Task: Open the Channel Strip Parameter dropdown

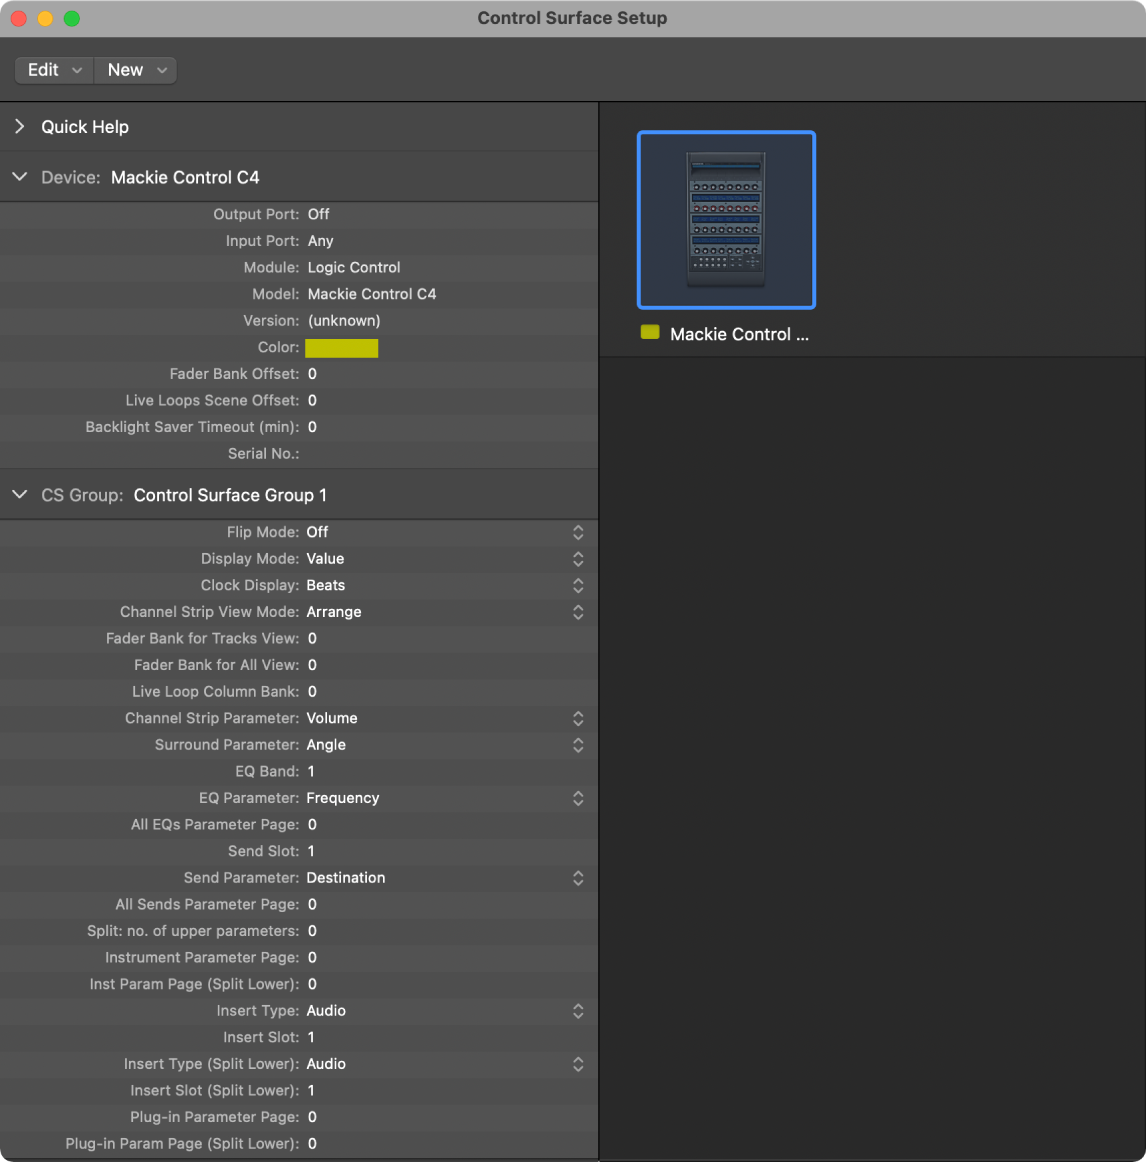Action: point(578,718)
